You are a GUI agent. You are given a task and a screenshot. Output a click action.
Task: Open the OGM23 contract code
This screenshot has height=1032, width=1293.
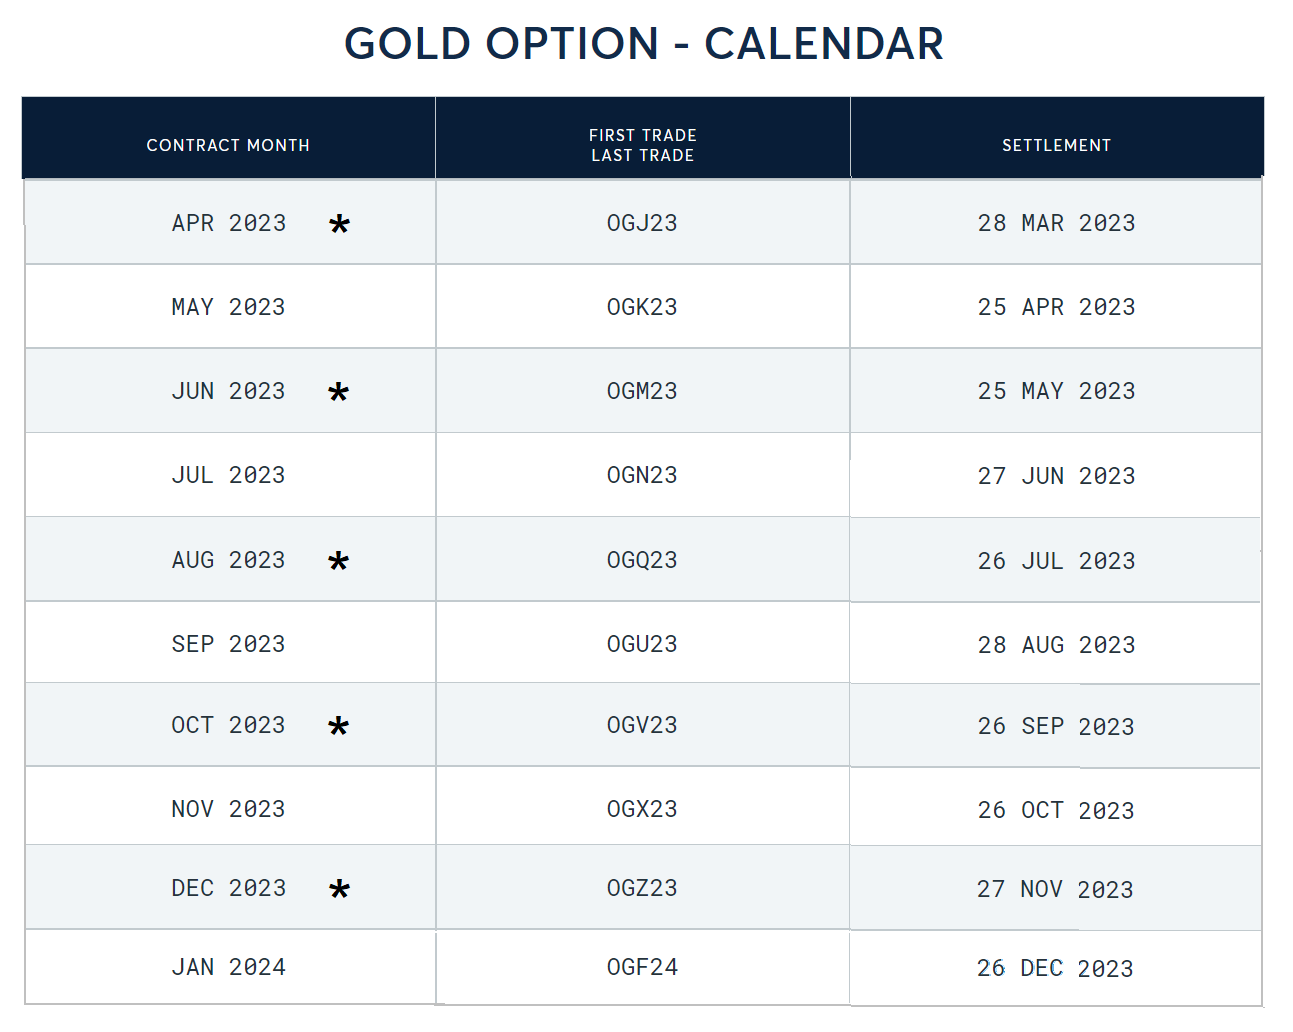pos(642,391)
